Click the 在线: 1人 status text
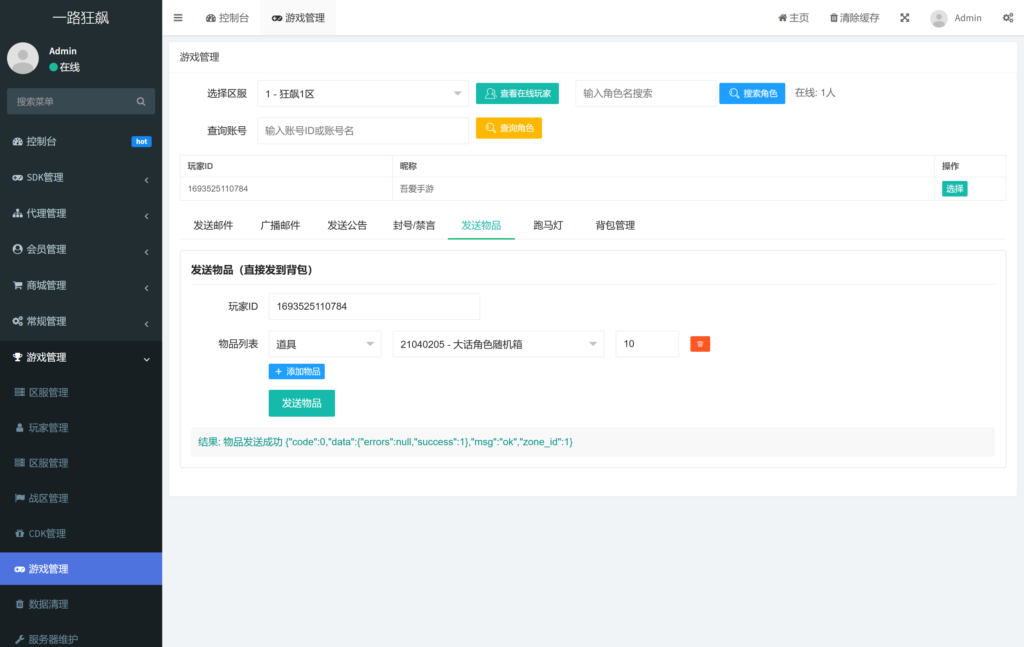 (814, 93)
